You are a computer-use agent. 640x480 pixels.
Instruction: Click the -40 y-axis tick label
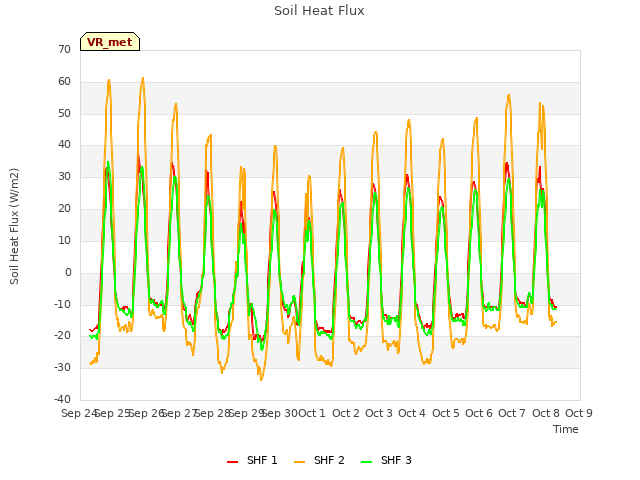pyautogui.click(x=62, y=399)
